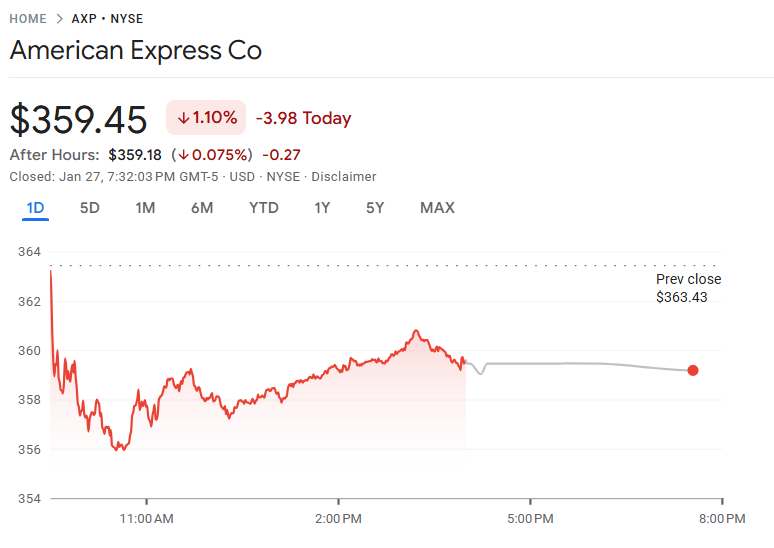Click the breadcrumb chevron after HOME
This screenshot has width=774, height=548.
(x=59, y=19)
